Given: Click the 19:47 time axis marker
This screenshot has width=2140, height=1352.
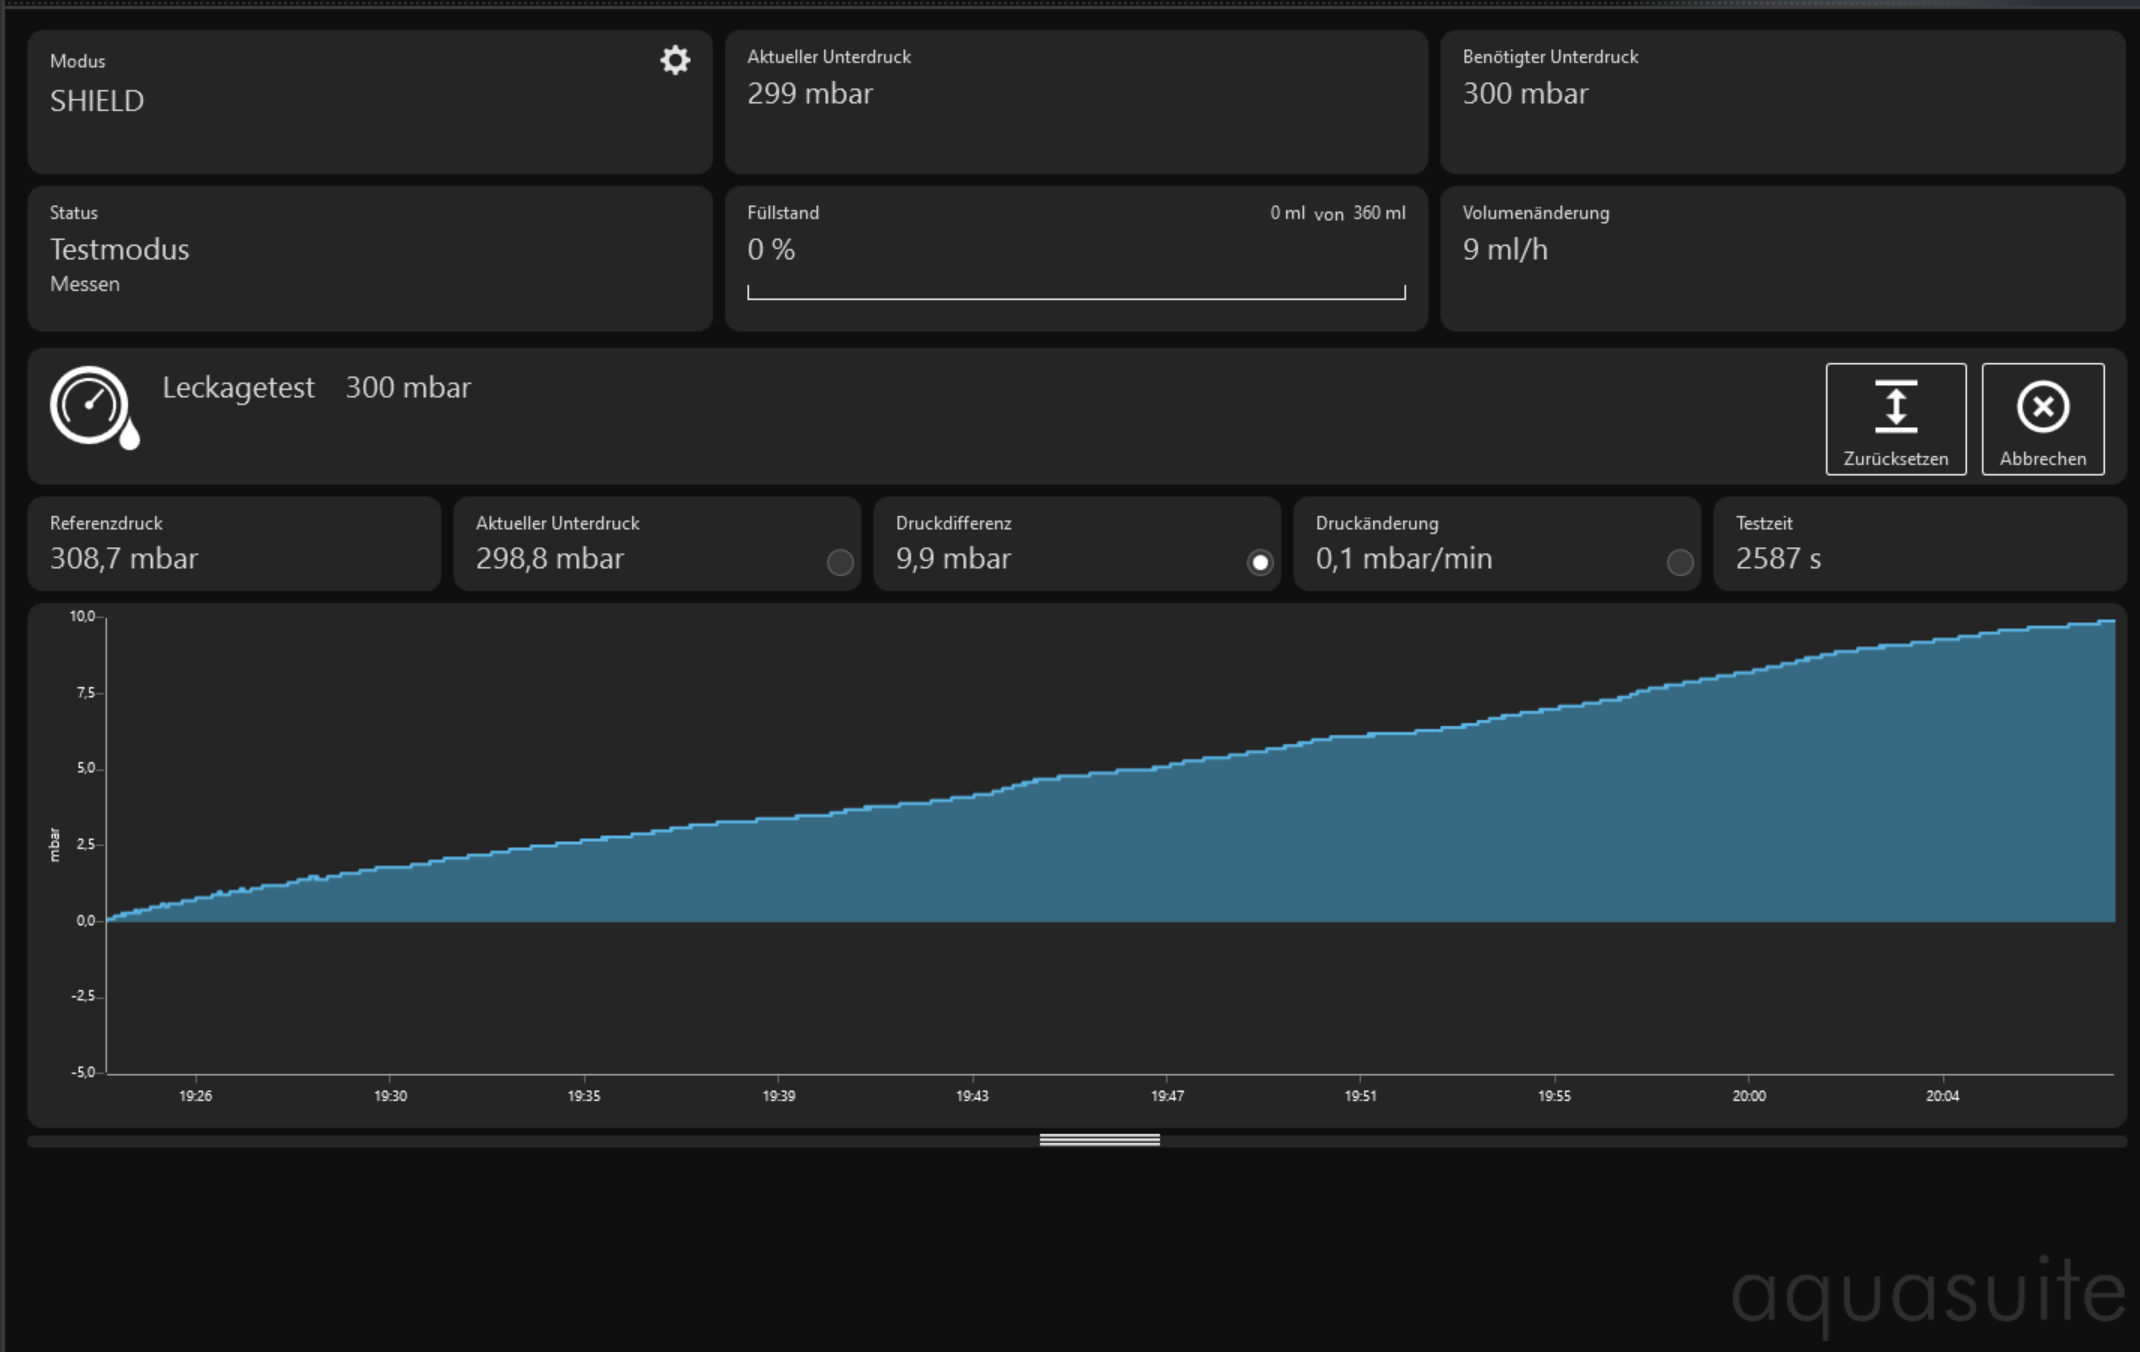Looking at the screenshot, I should click(1167, 1095).
